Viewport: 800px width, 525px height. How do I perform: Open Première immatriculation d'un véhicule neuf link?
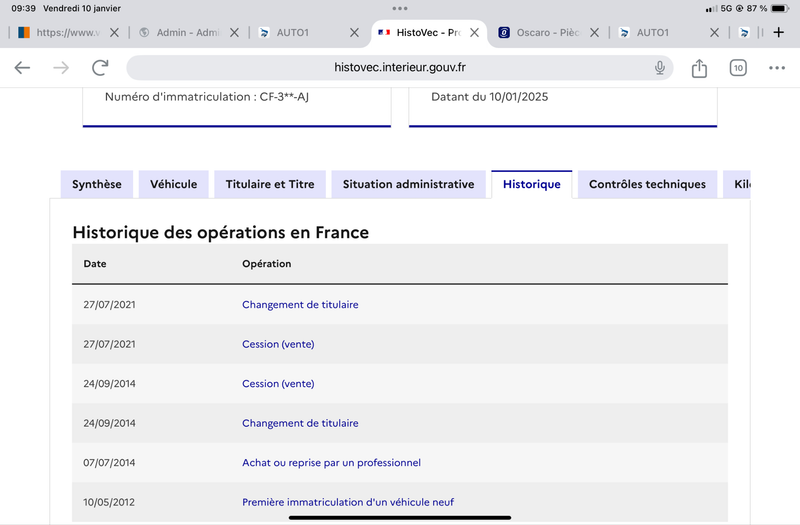pos(348,502)
